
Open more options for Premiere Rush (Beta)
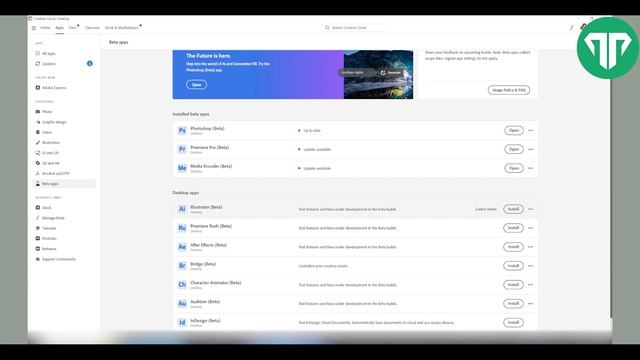pyautogui.click(x=530, y=228)
